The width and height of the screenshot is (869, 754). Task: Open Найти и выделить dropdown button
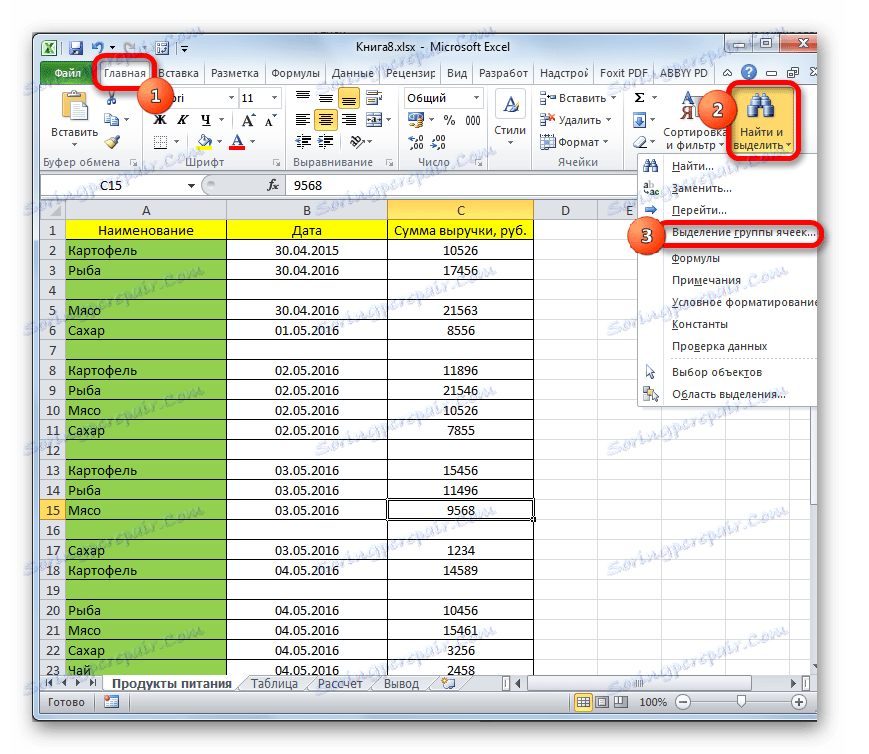click(761, 121)
